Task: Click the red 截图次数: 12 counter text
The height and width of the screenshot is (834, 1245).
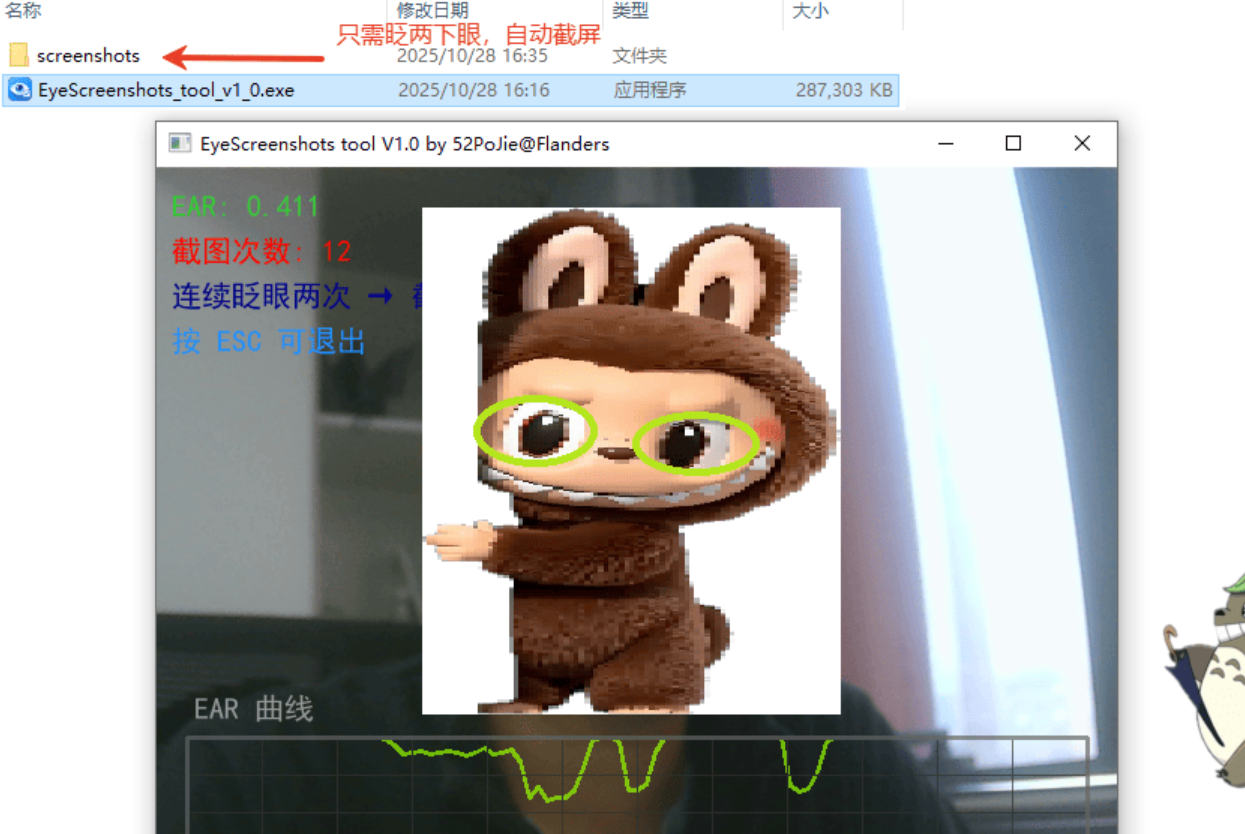Action: coord(261,251)
